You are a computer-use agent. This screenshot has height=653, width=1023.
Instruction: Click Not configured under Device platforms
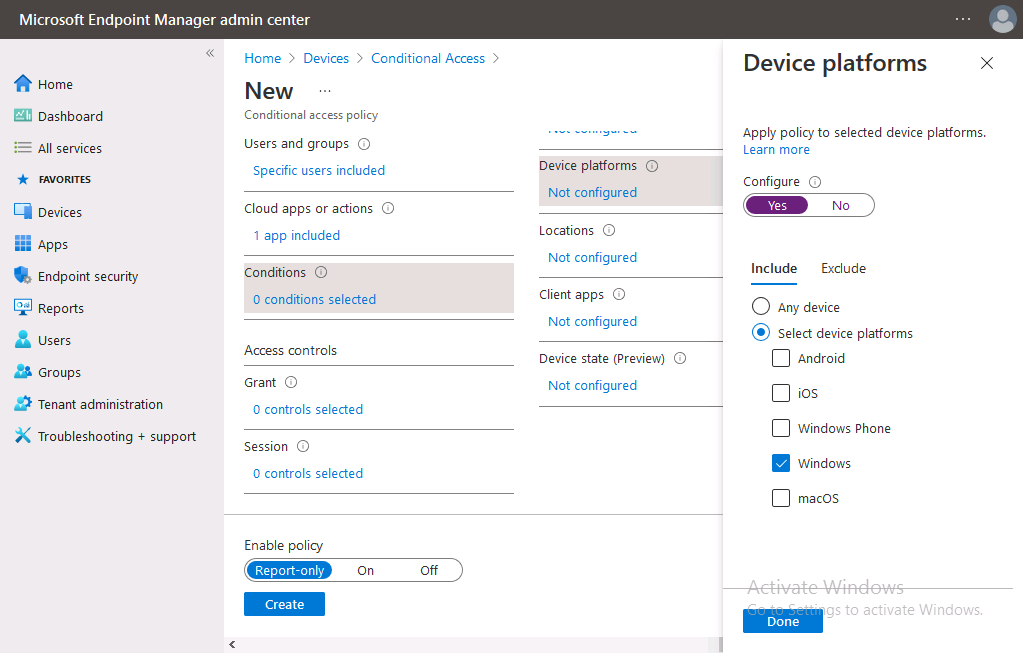click(x=592, y=192)
